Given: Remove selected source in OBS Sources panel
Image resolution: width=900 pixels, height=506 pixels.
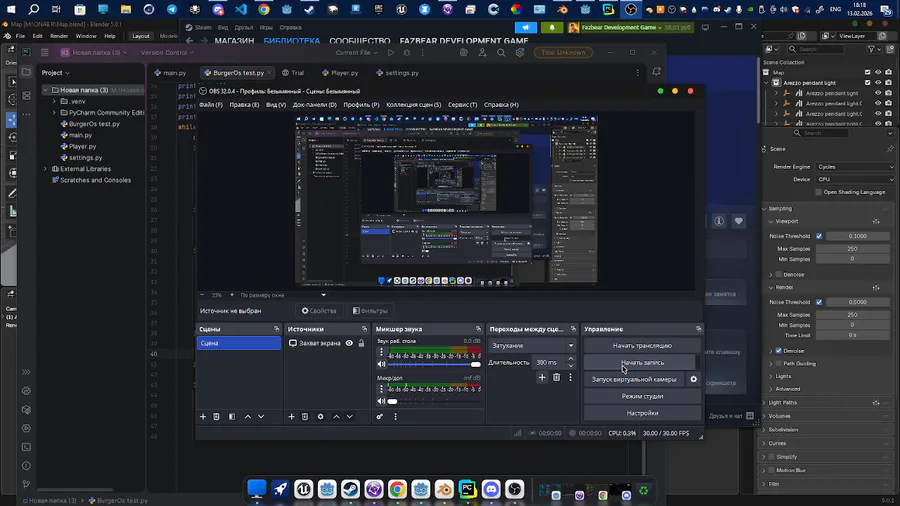Looking at the screenshot, I should pyautogui.click(x=305, y=417).
